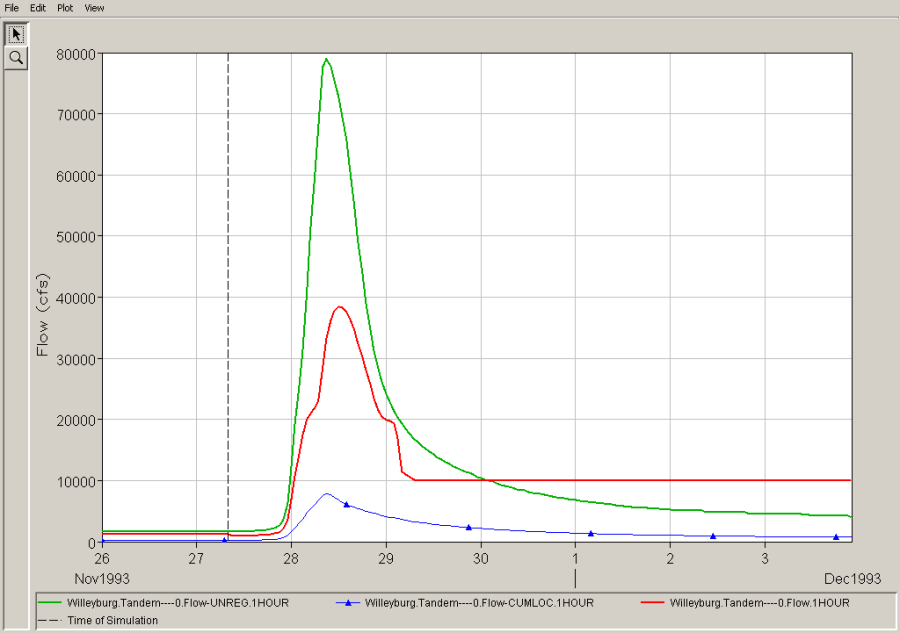Click the 28 date tick label
The width and height of the screenshot is (900, 633).
(x=291, y=559)
